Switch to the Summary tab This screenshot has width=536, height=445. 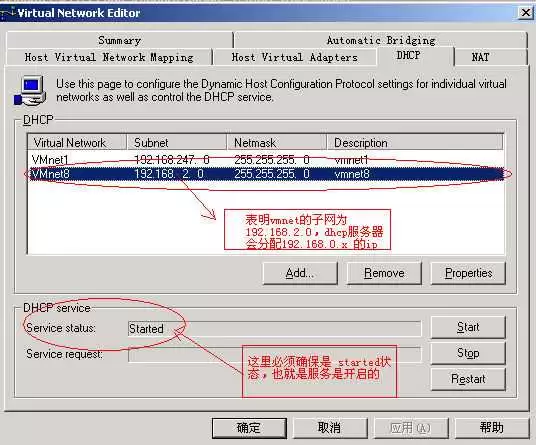pyautogui.click(x=120, y=40)
